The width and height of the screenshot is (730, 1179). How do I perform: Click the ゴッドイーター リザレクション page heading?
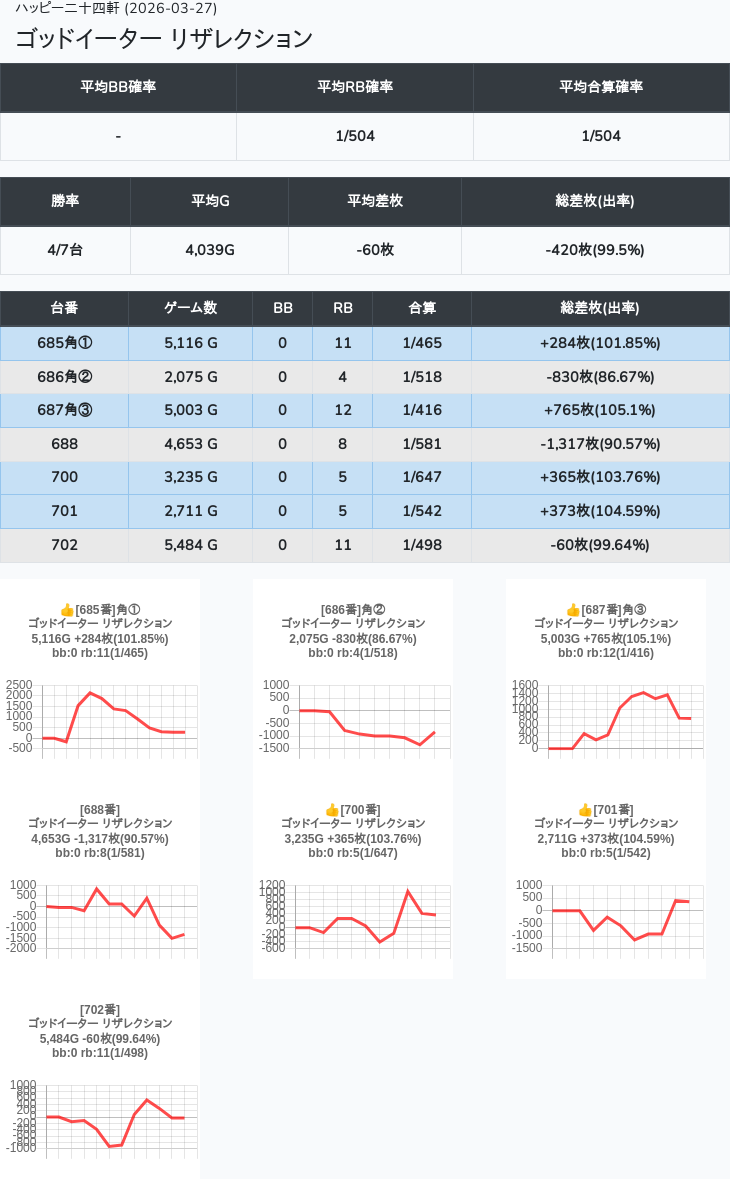pos(164,39)
